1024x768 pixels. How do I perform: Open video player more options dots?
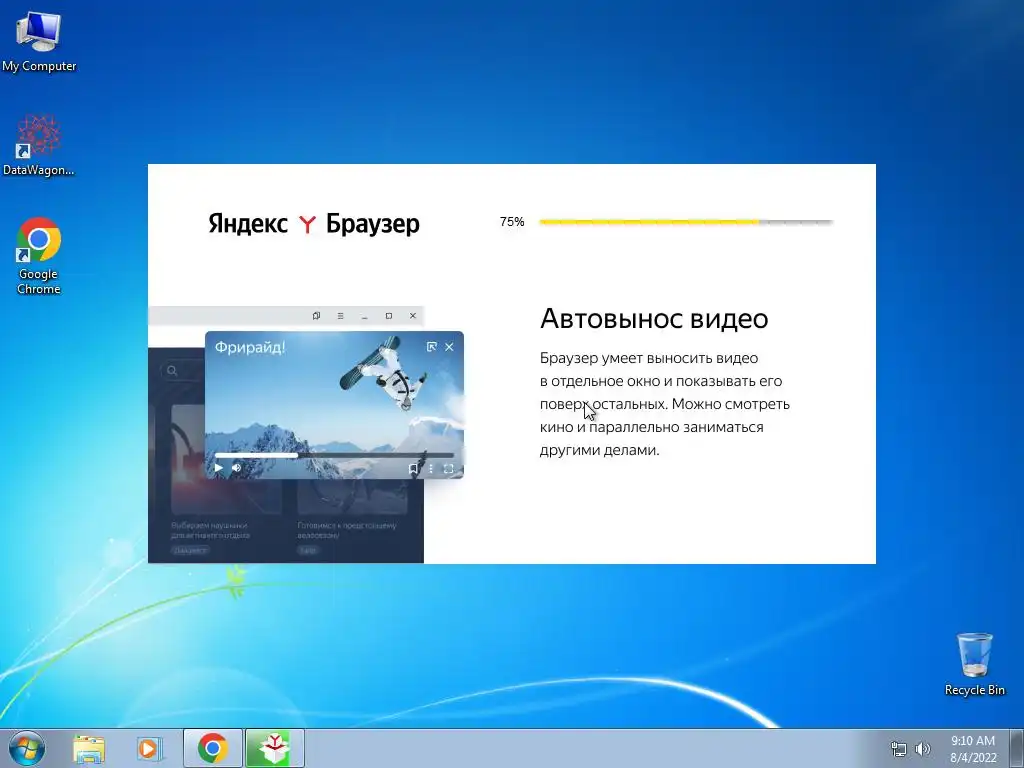(x=430, y=468)
